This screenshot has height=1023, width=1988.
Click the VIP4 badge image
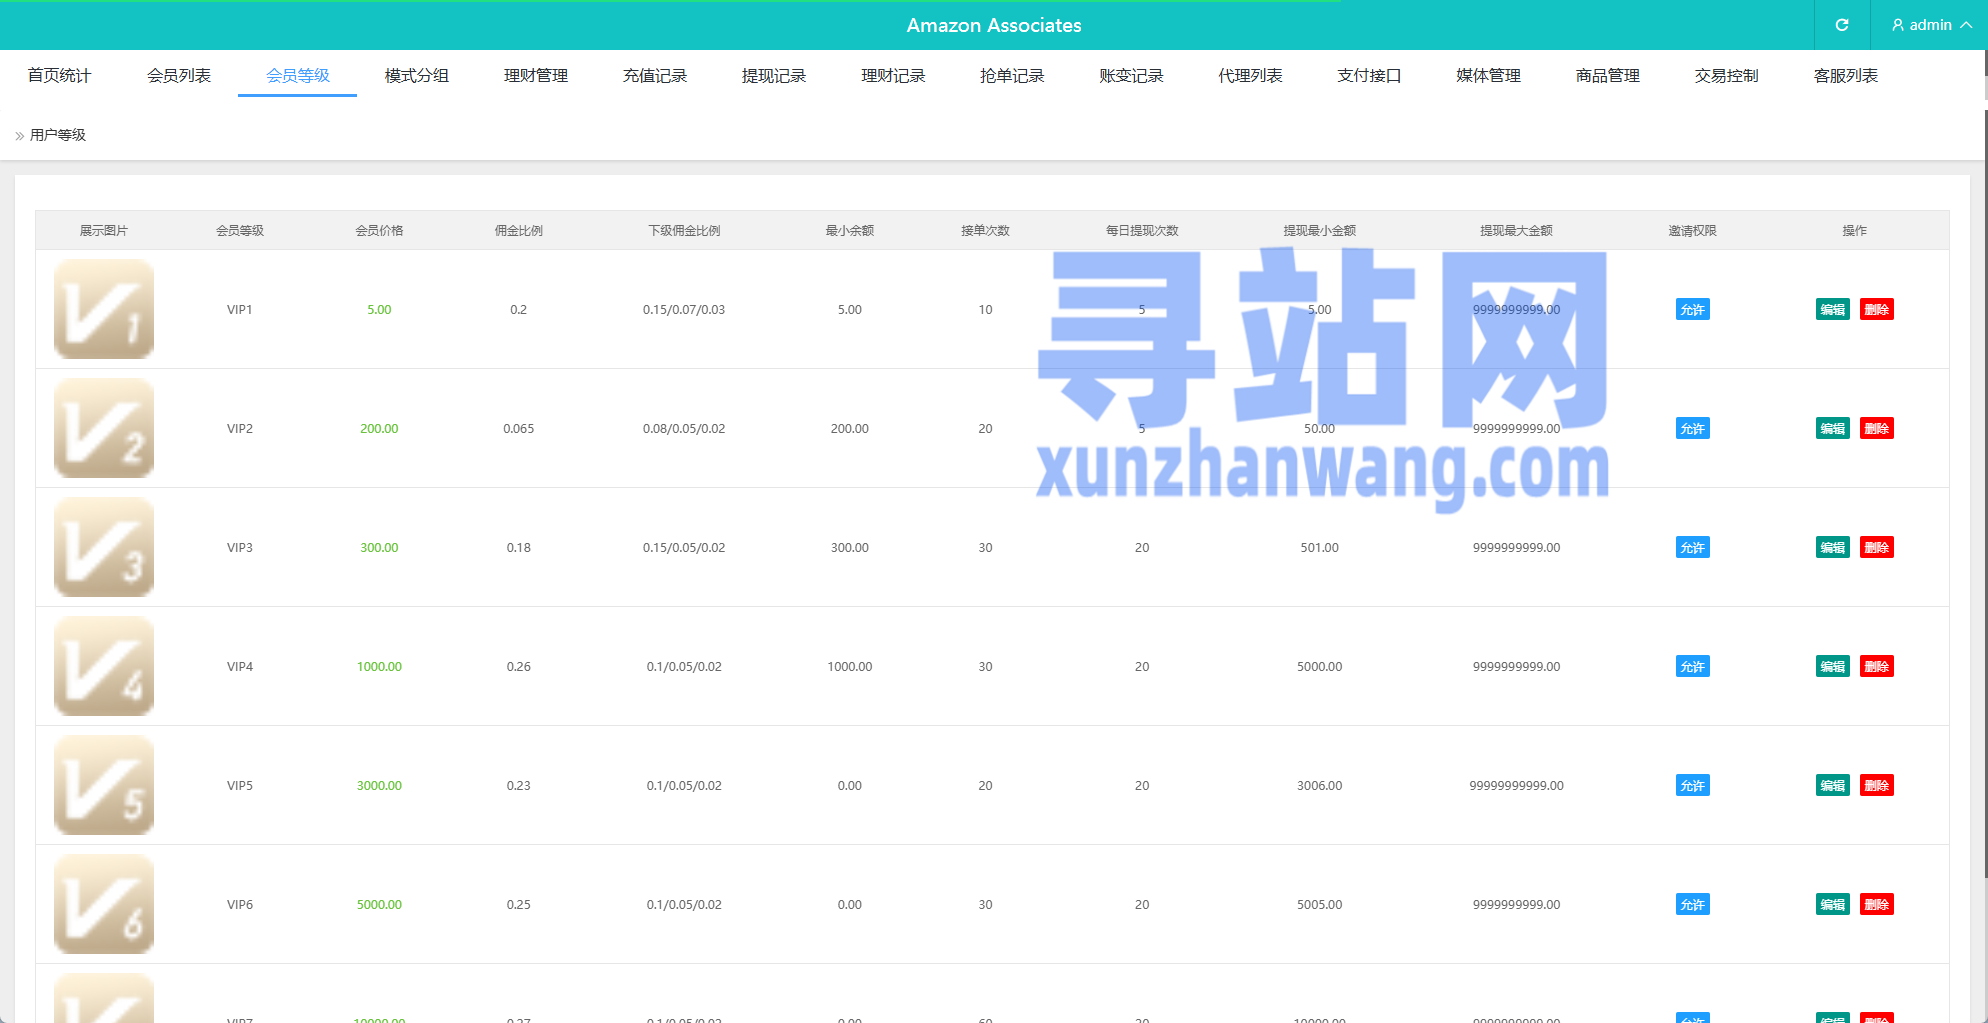point(103,665)
